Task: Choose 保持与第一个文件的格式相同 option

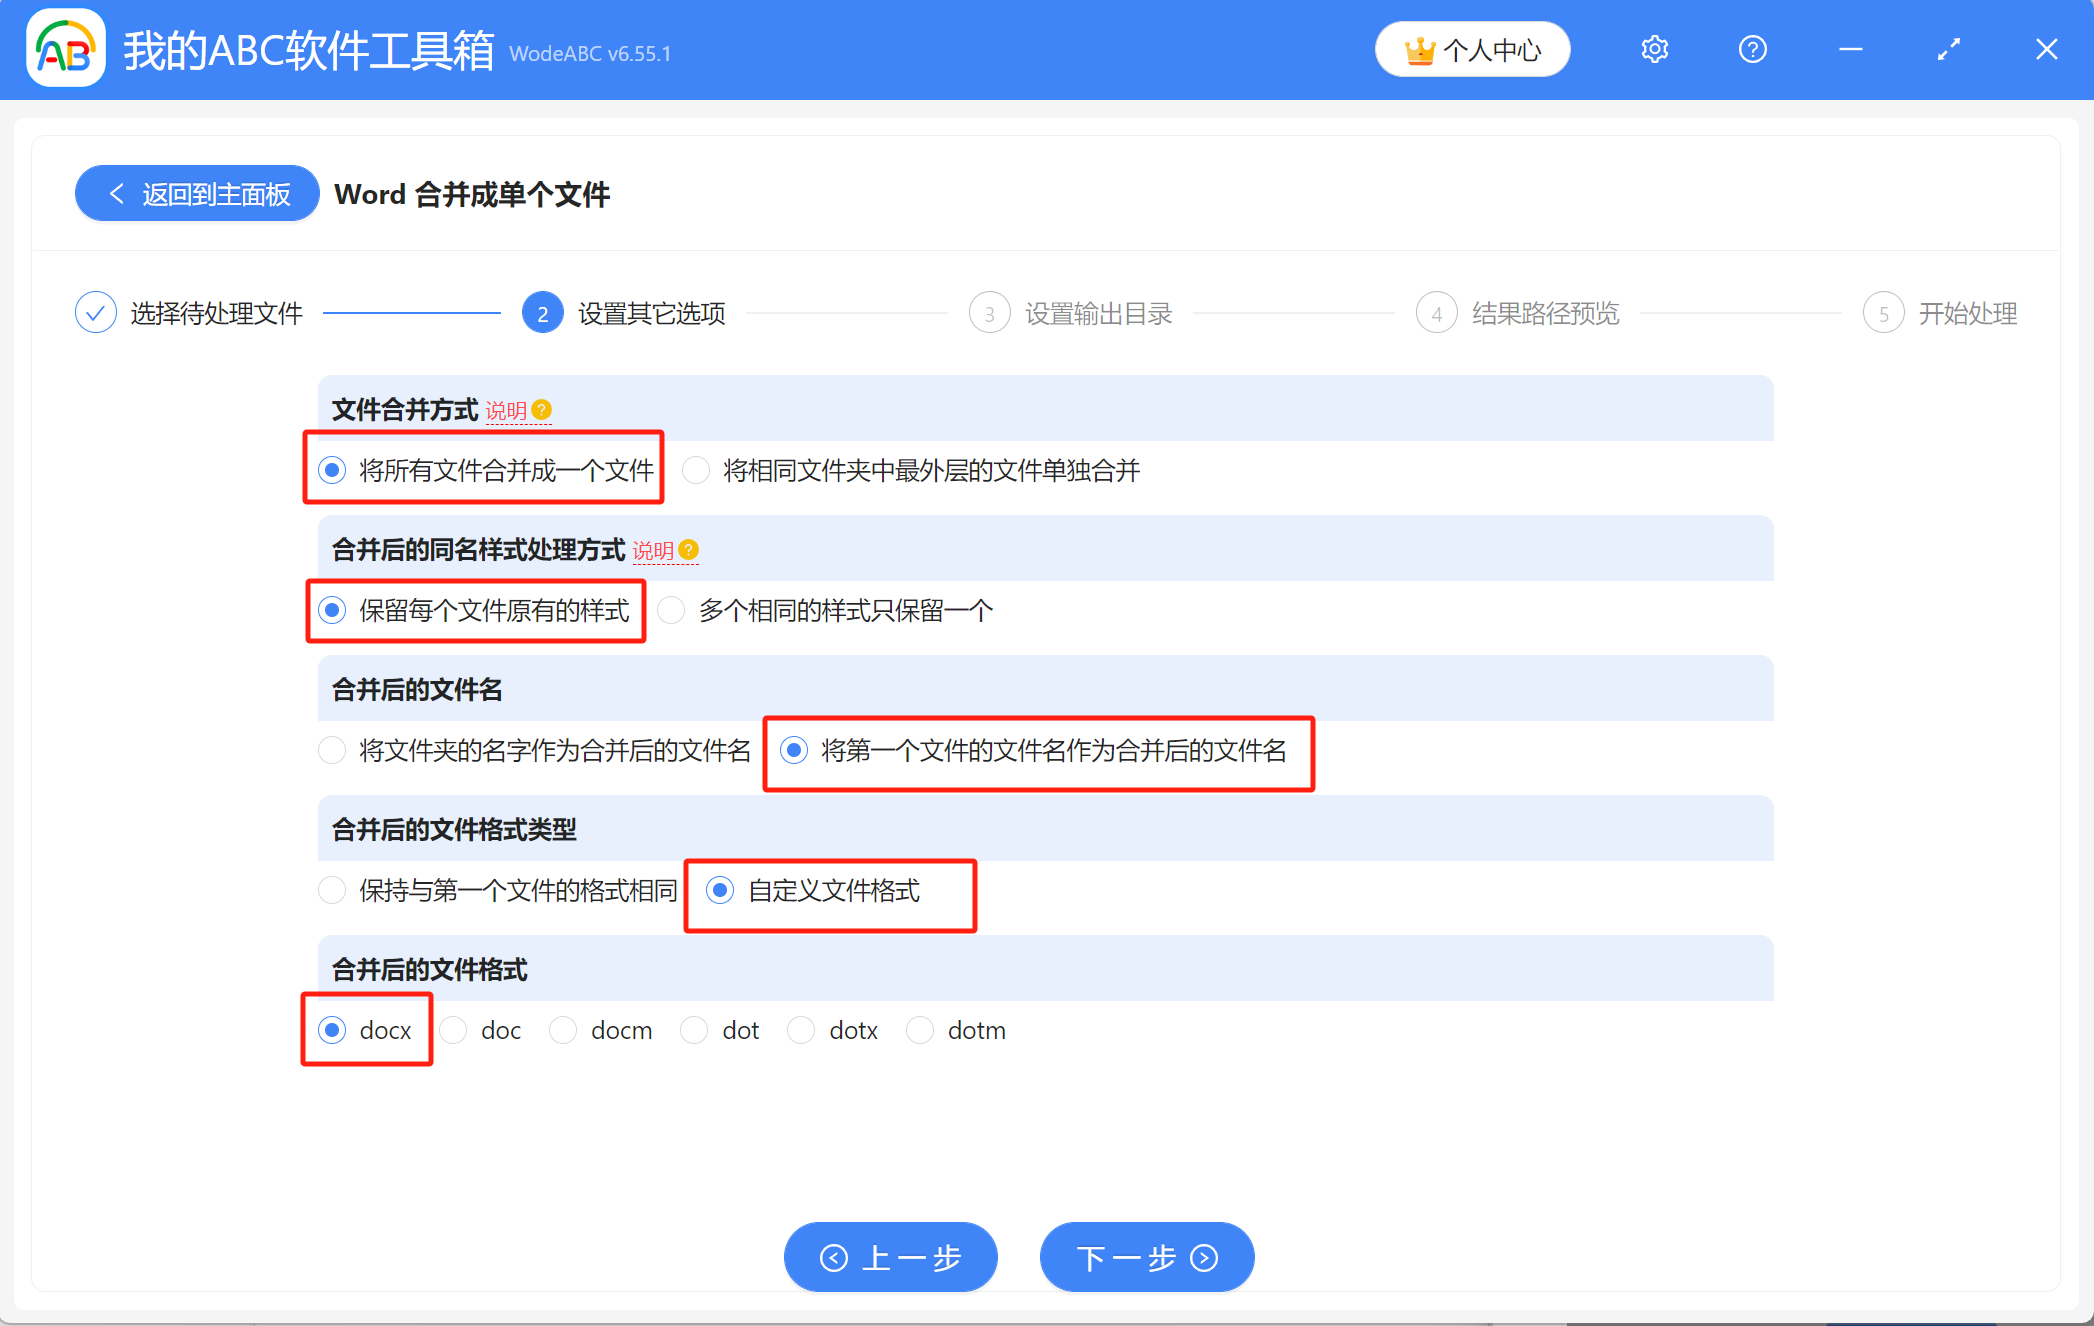Action: tap(332, 890)
